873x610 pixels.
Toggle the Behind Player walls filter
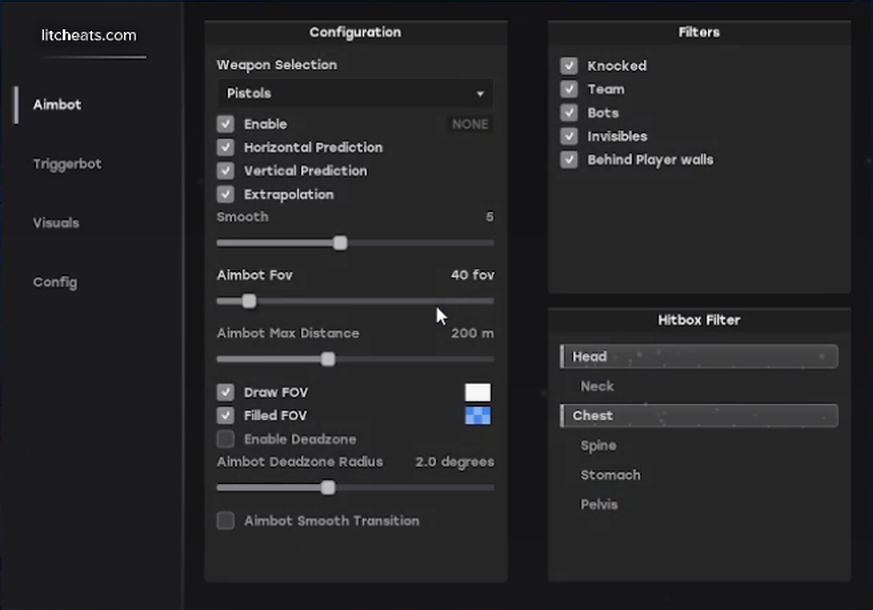pyautogui.click(x=569, y=160)
